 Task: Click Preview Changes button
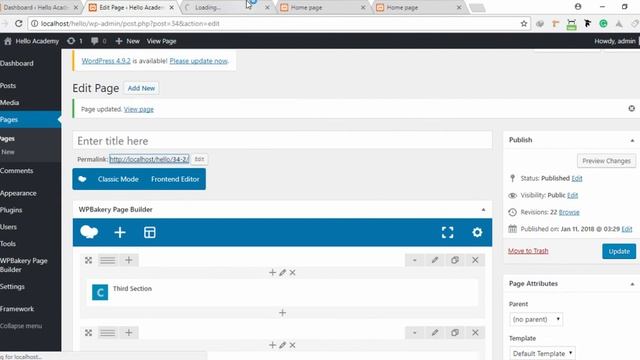point(606,161)
